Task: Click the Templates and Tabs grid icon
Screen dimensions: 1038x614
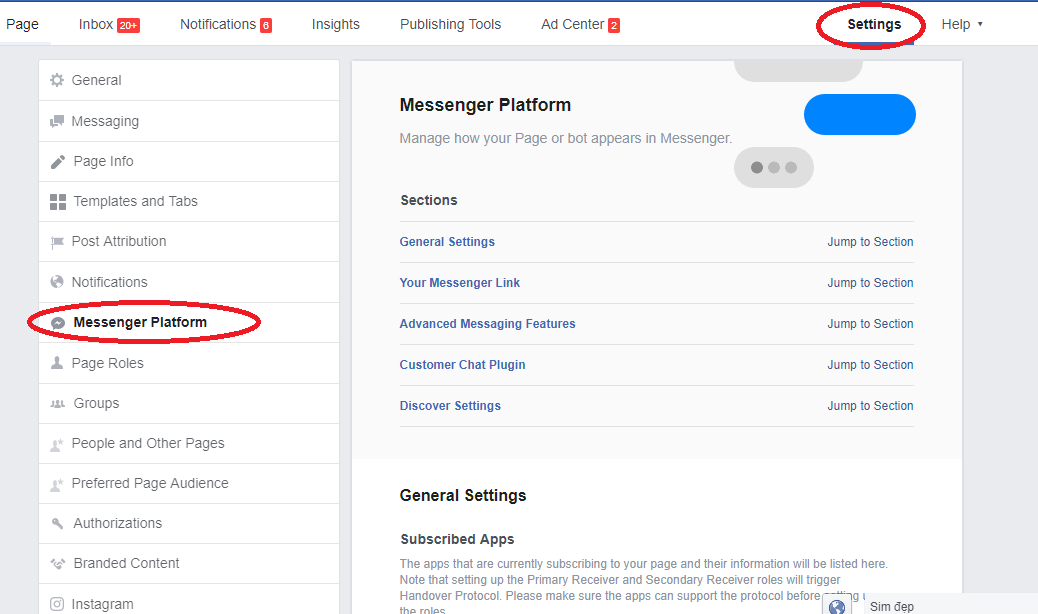Action: coord(58,202)
